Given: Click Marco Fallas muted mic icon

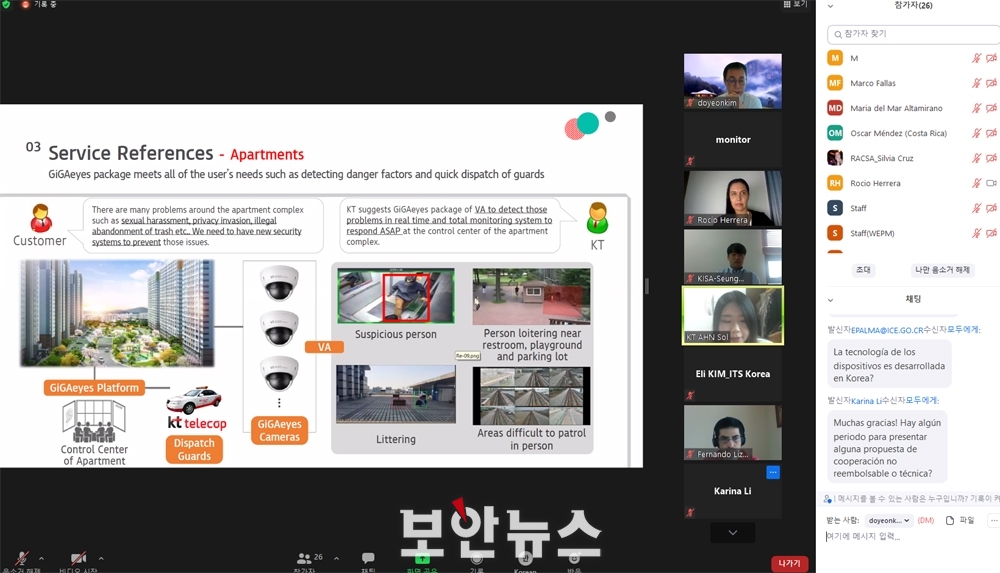Looking at the screenshot, I should (976, 83).
